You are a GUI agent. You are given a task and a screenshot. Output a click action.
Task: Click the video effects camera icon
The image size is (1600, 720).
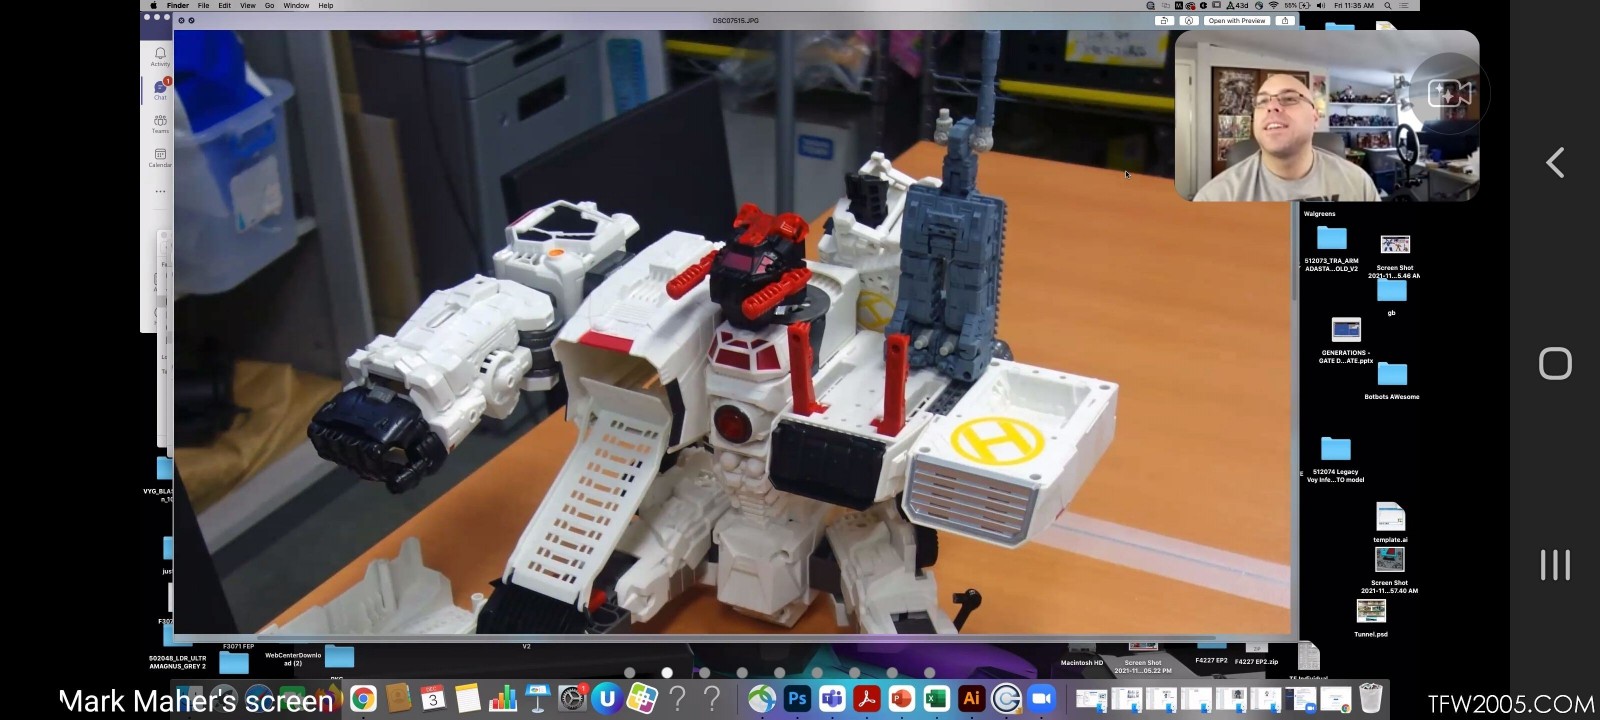click(1449, 93)
